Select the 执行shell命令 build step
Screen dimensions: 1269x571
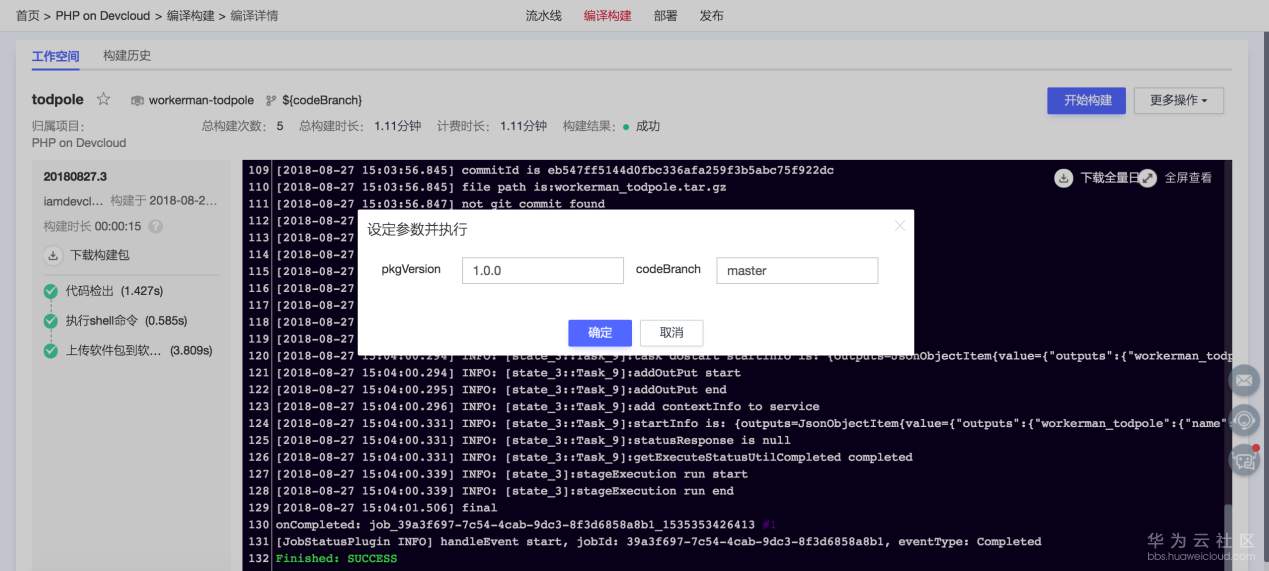[126, 321]
